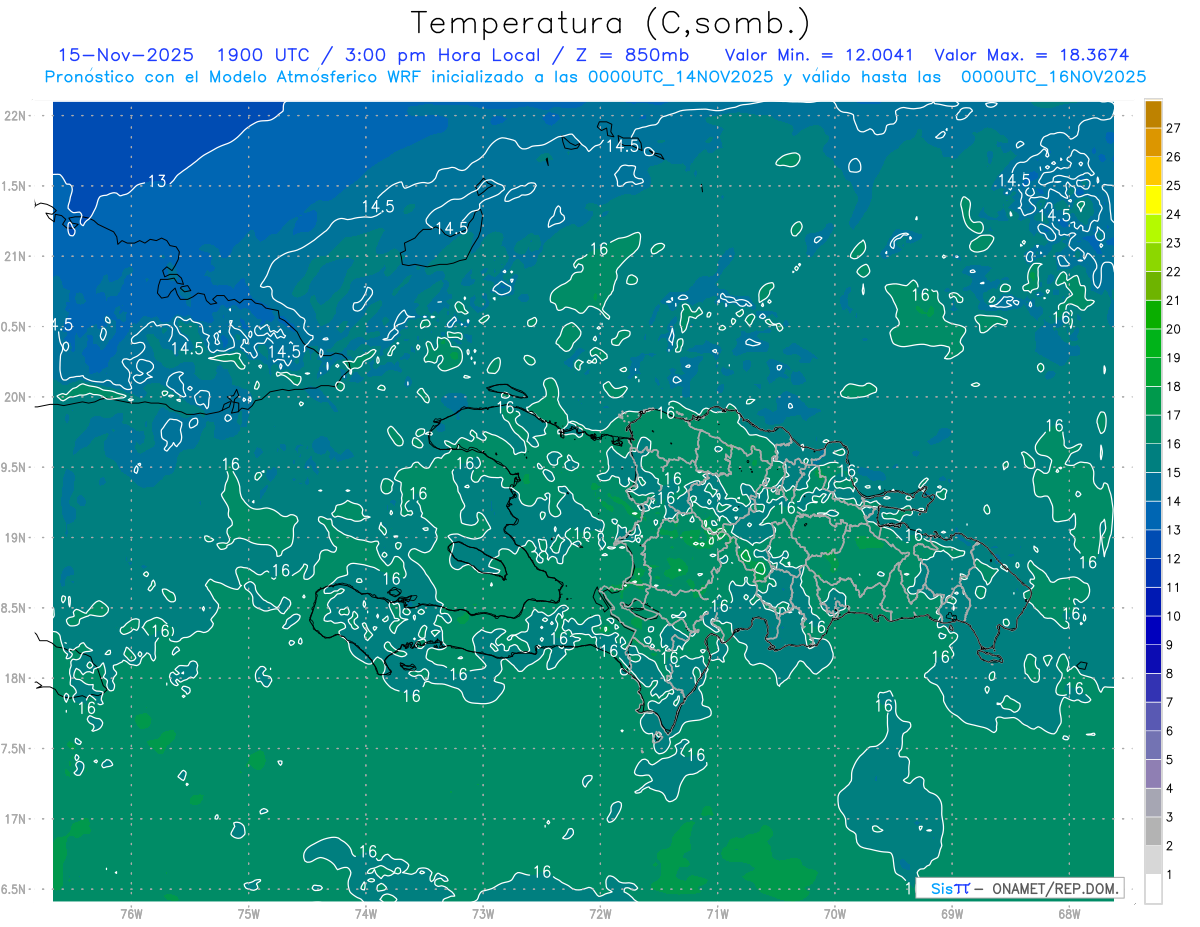The image size is (1200, 927).
Task: Click color scale value '15'
Action: tap(1174, 473)
